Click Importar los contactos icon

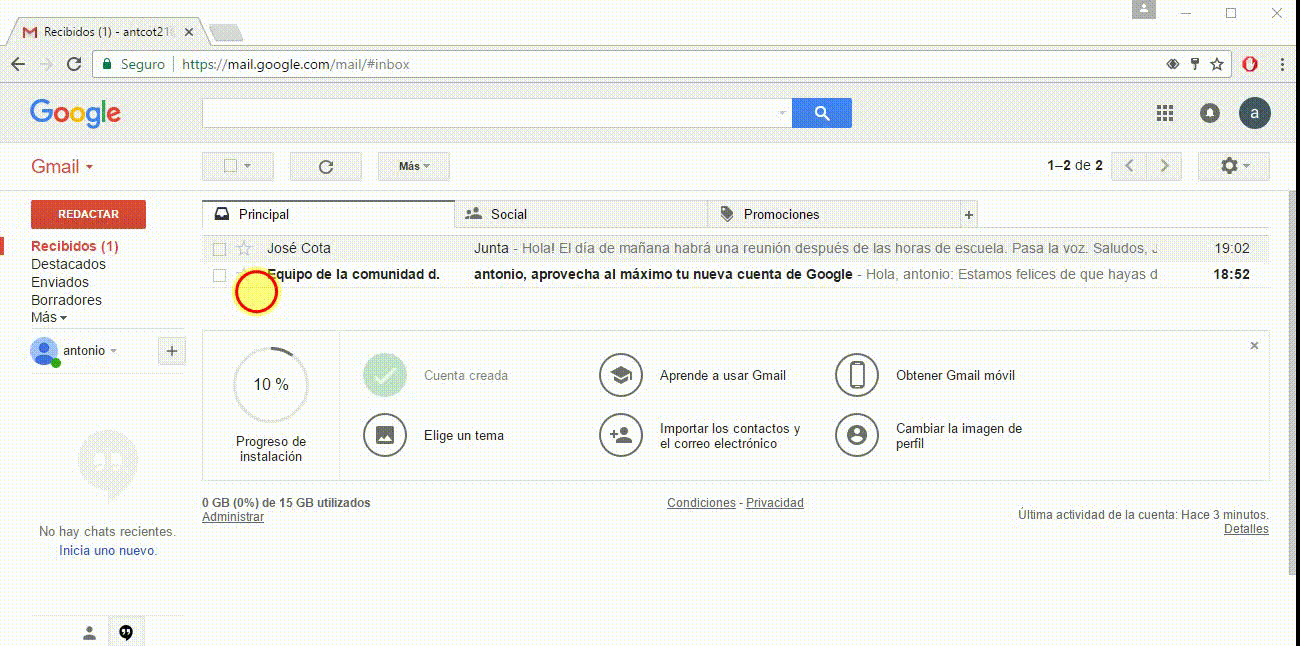point(621,435)
